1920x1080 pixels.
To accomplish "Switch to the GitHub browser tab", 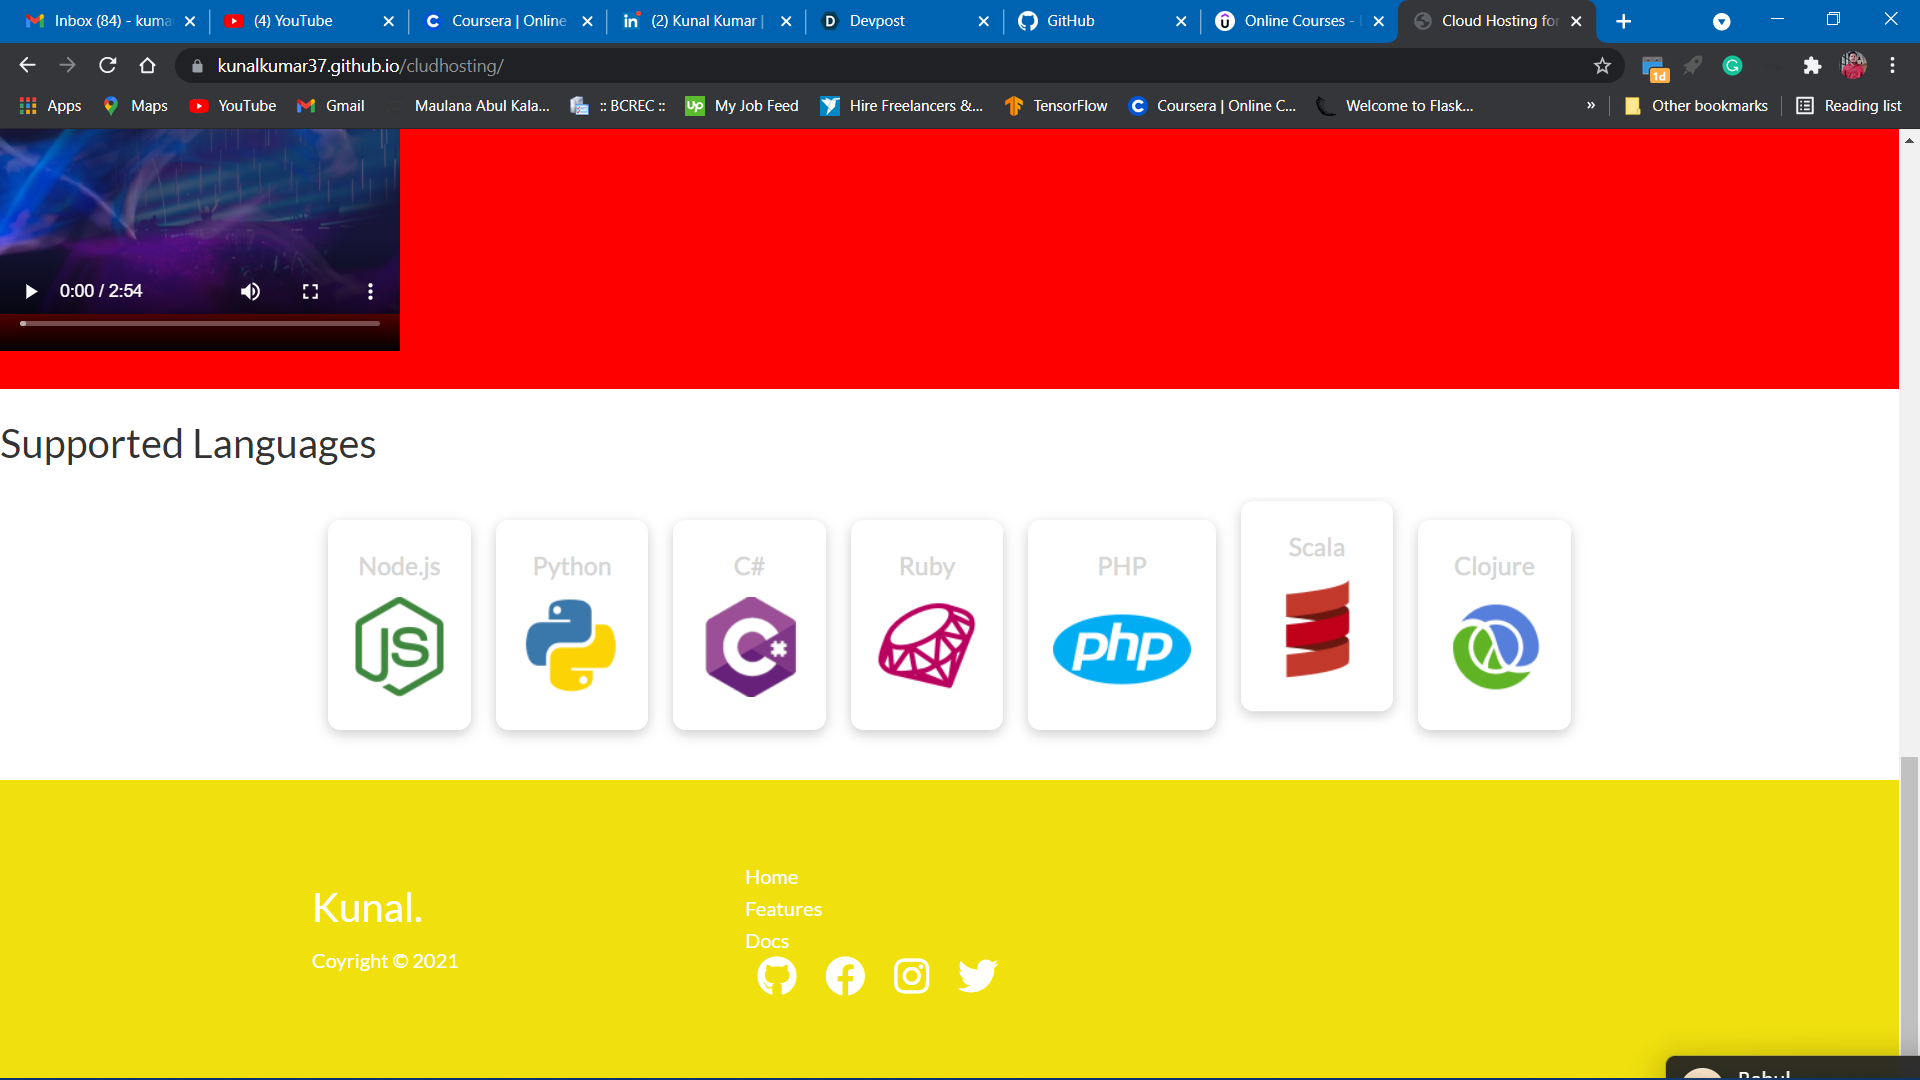I will (x=1070, y=21).
